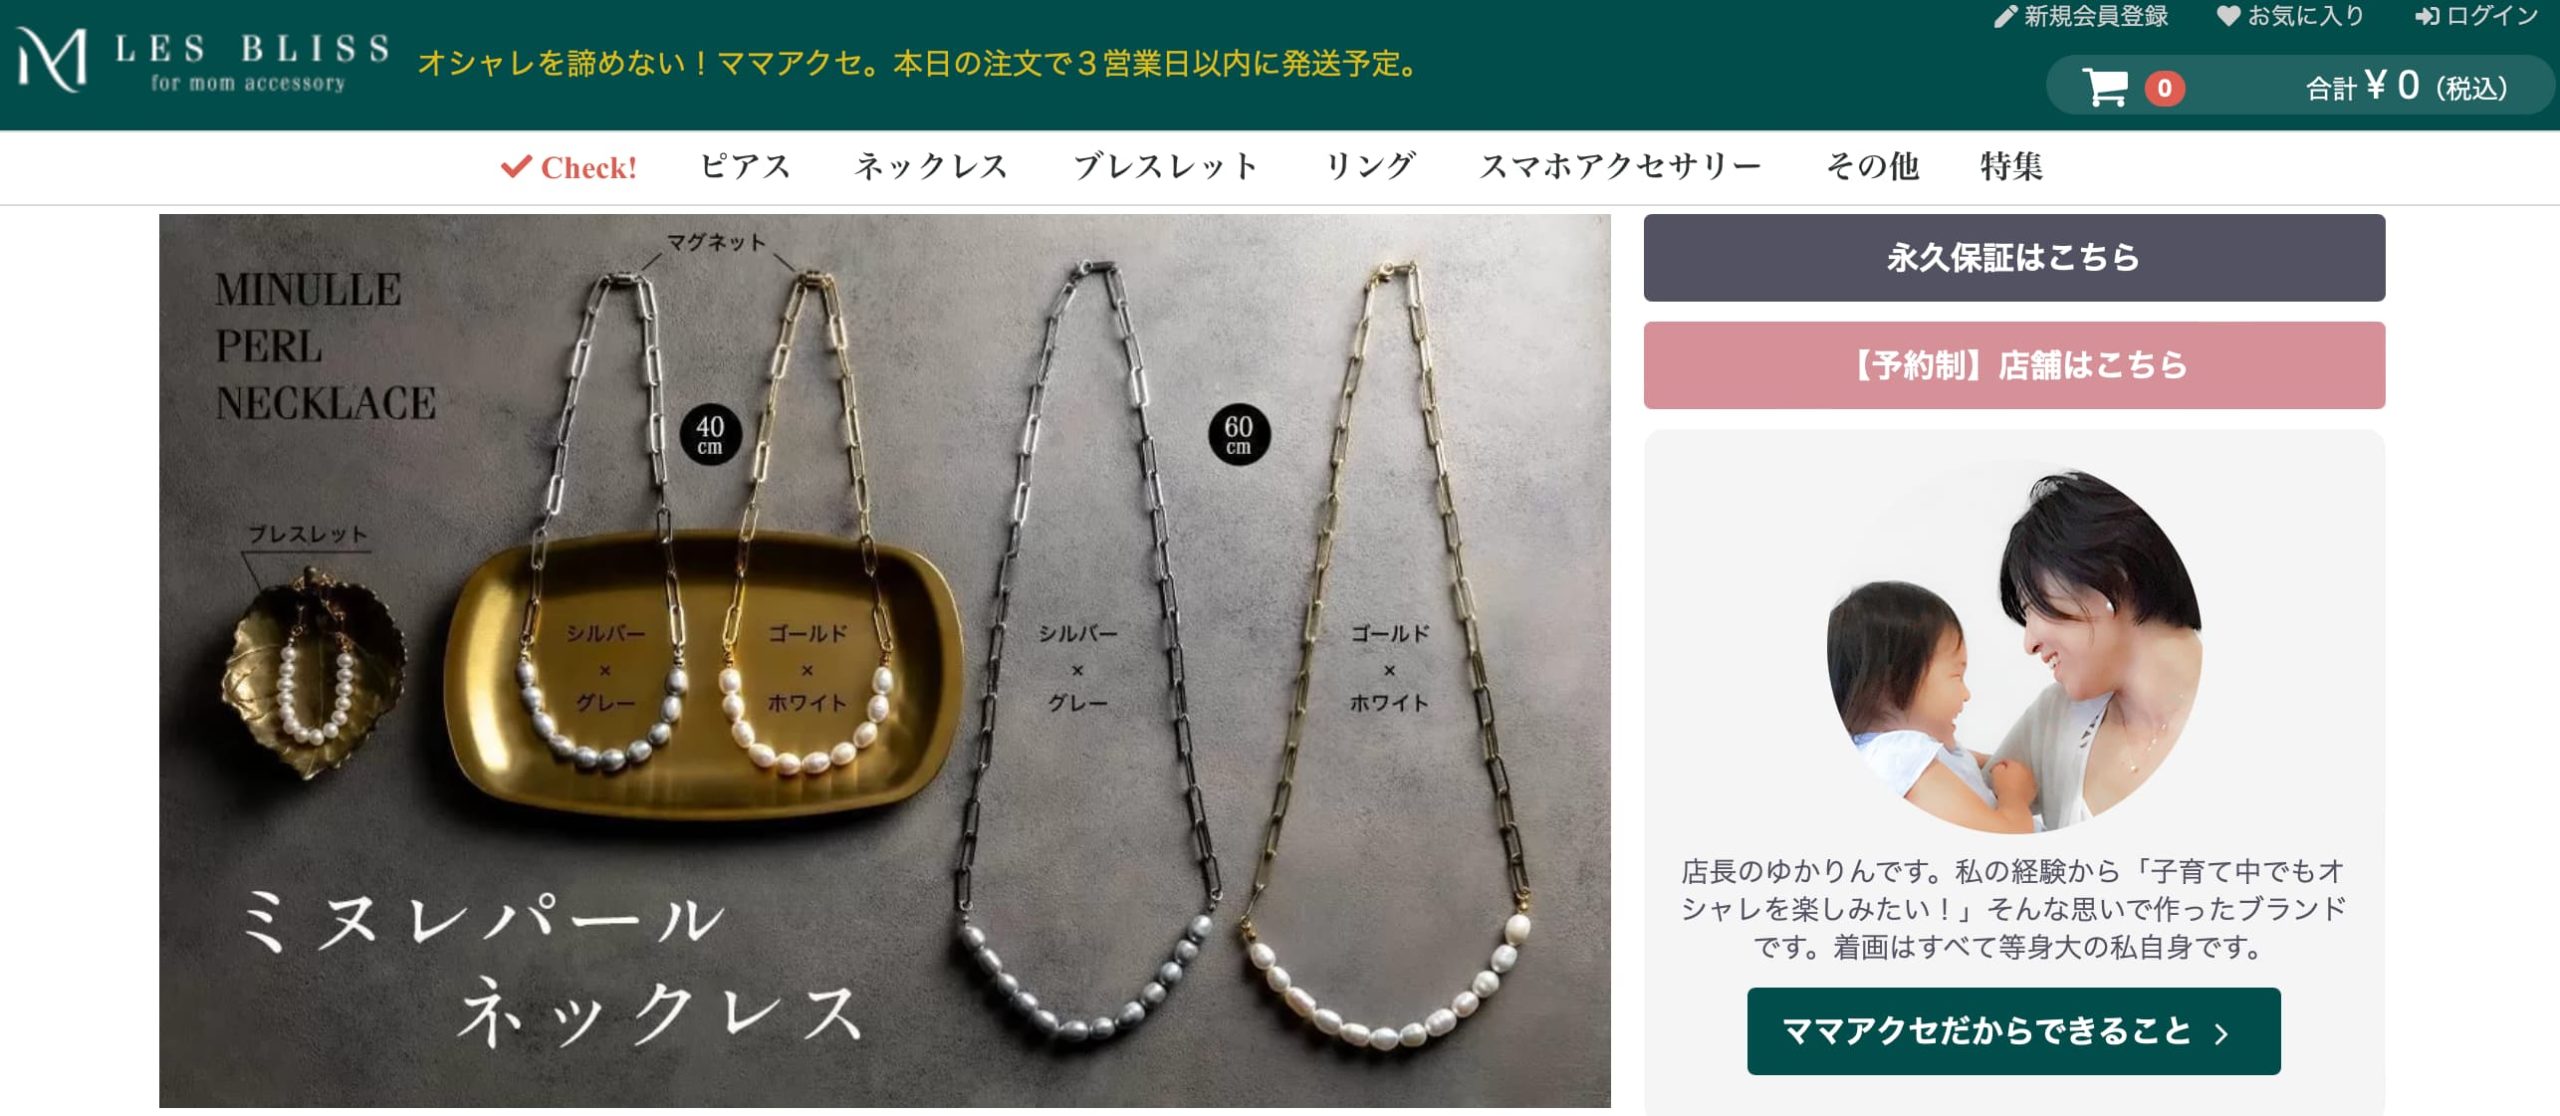
Task: Open the その他 menu
Action: click(x=1872, y=166)
